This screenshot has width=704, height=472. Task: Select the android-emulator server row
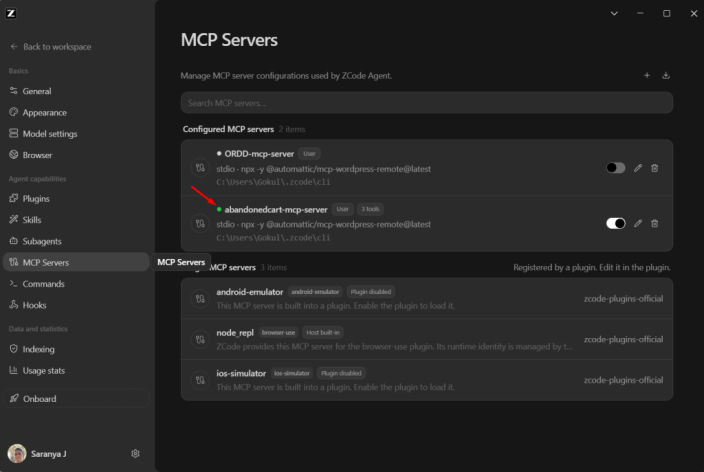click(427, 299)
